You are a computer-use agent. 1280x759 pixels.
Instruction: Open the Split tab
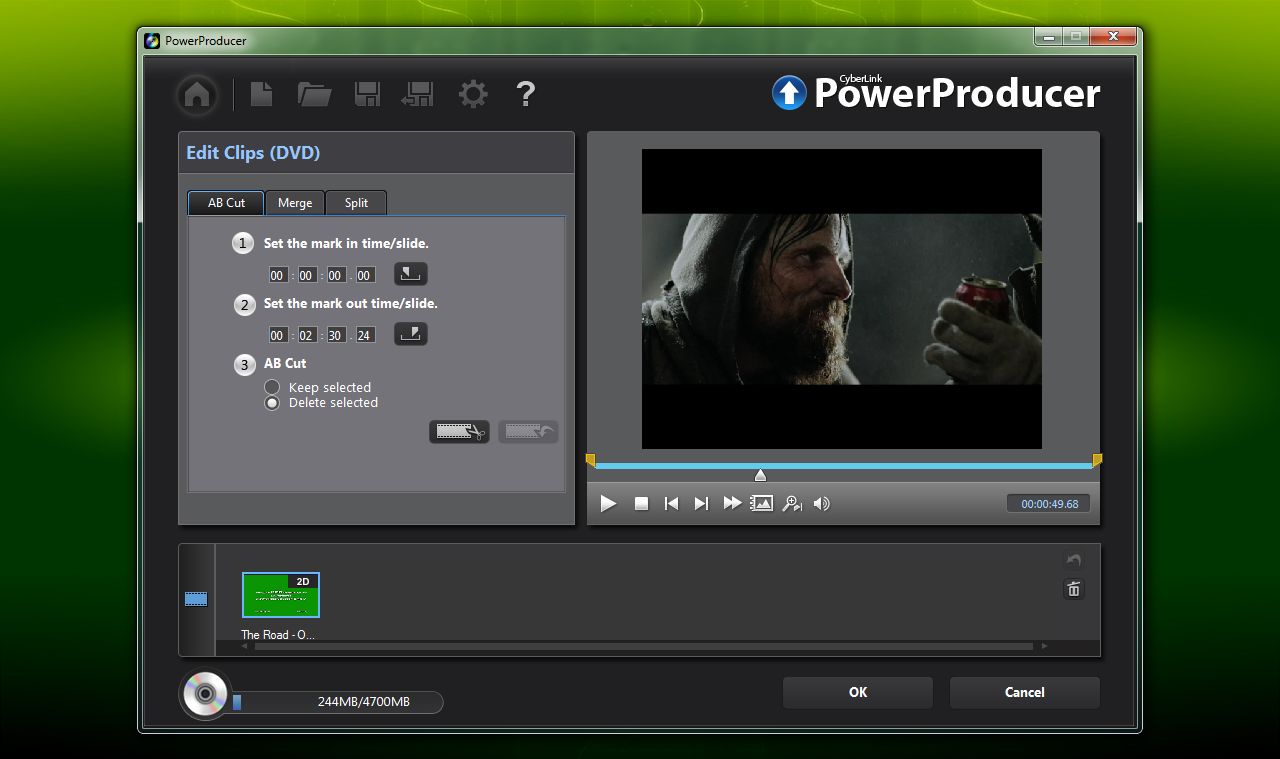pos(356,203)
